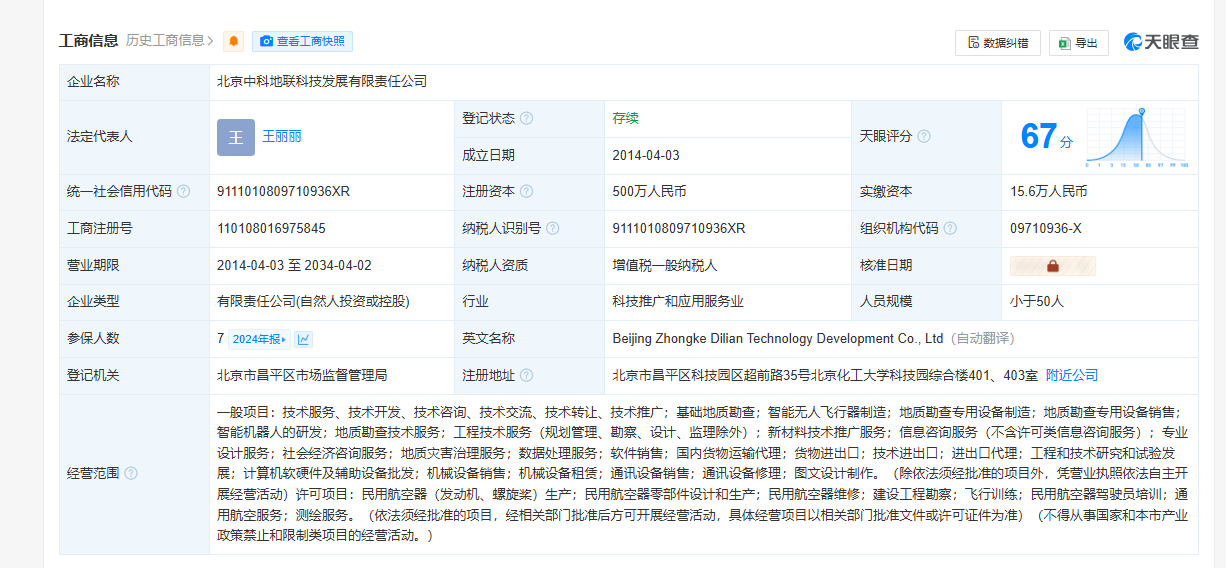Click organization code 09710936-X
This screenshot has width=1226, height=568.
pos(1046,229)
